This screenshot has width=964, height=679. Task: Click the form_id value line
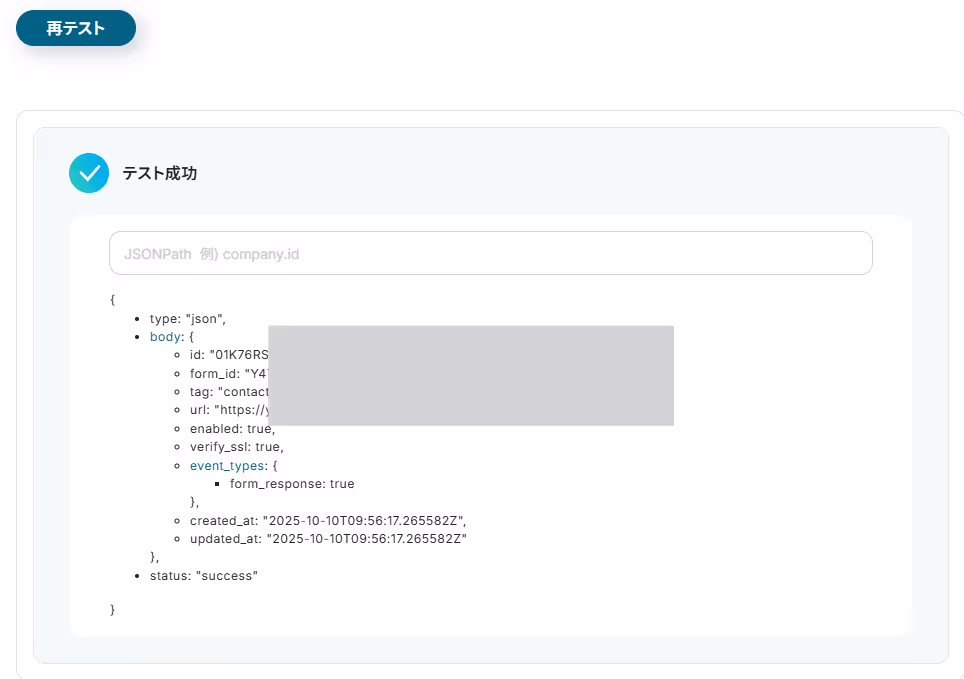[229, 374]
